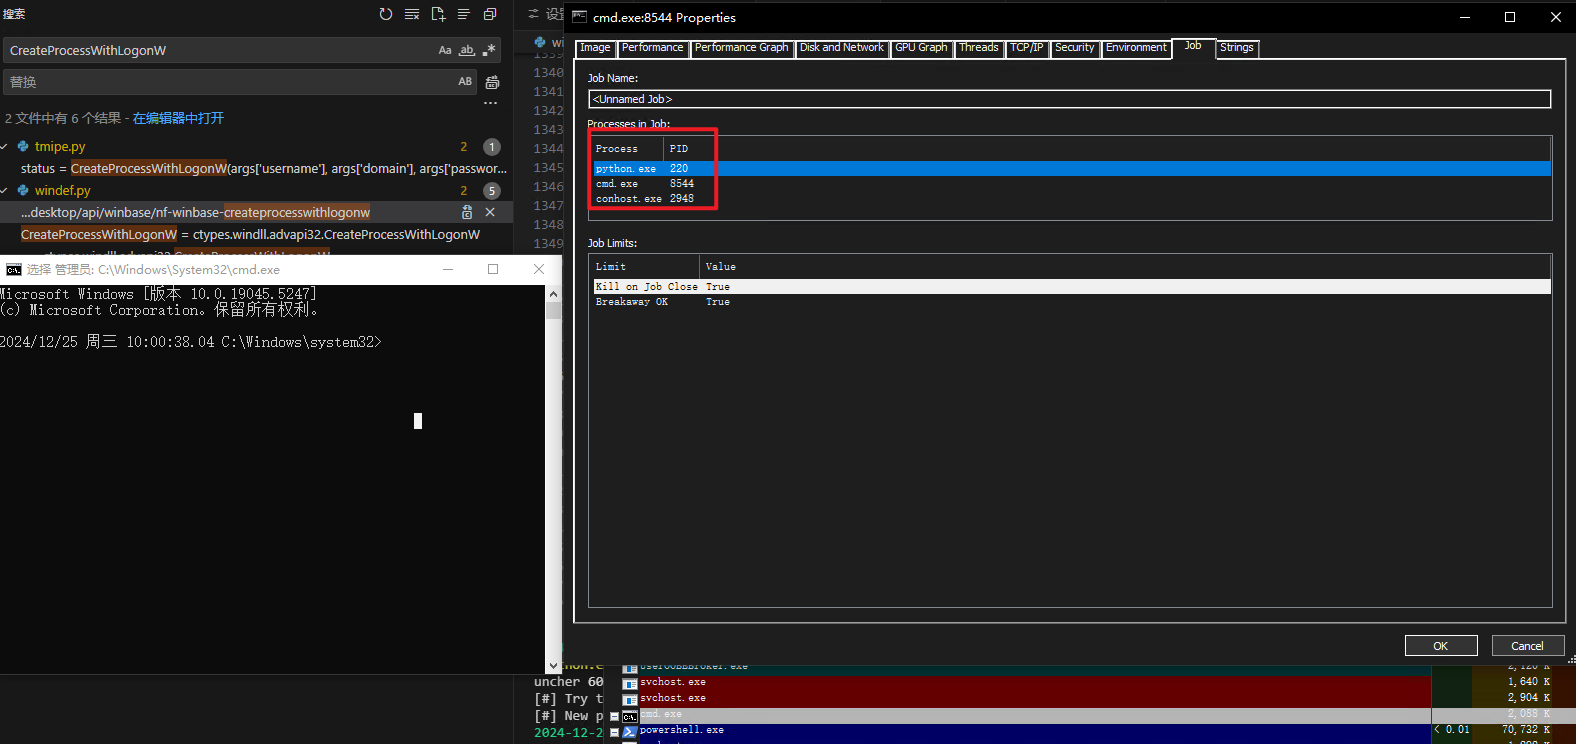Open the Security tab
This screenshot has width=1576, height=744.
coord(1075,48)
